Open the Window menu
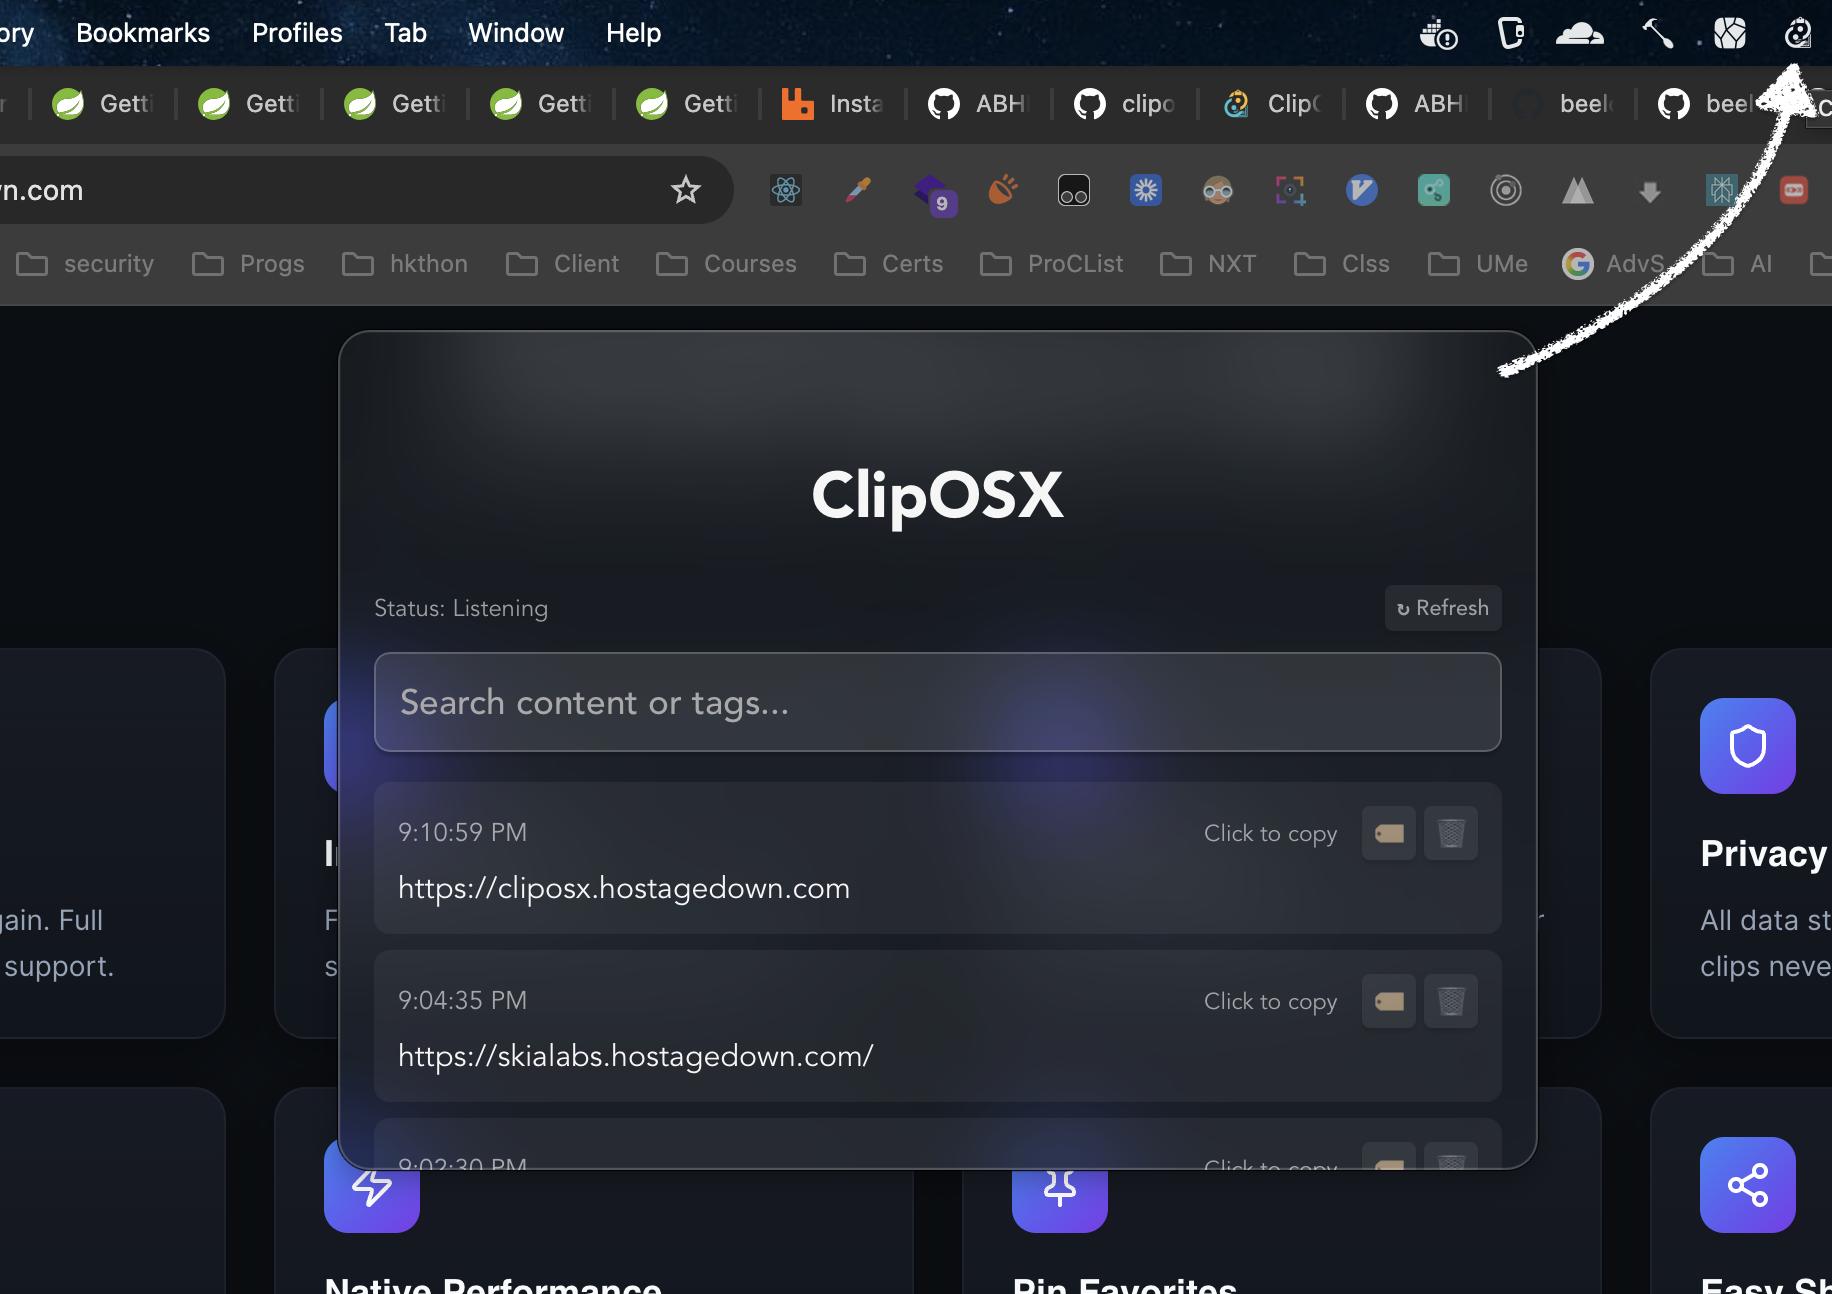The height and width of the screenshot is (1294, 1832). tap(516, 33)
